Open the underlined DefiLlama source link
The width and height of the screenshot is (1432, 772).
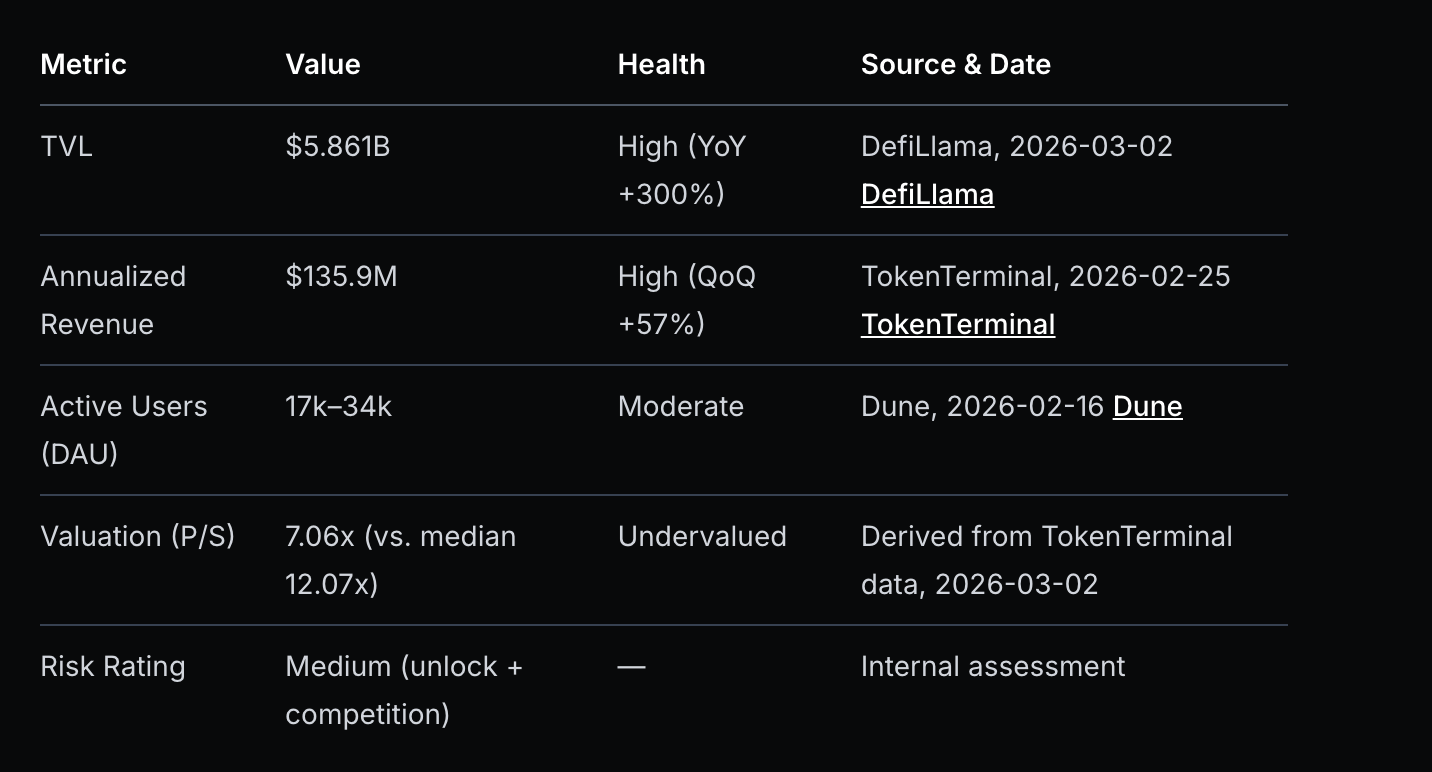click(927, 194)
